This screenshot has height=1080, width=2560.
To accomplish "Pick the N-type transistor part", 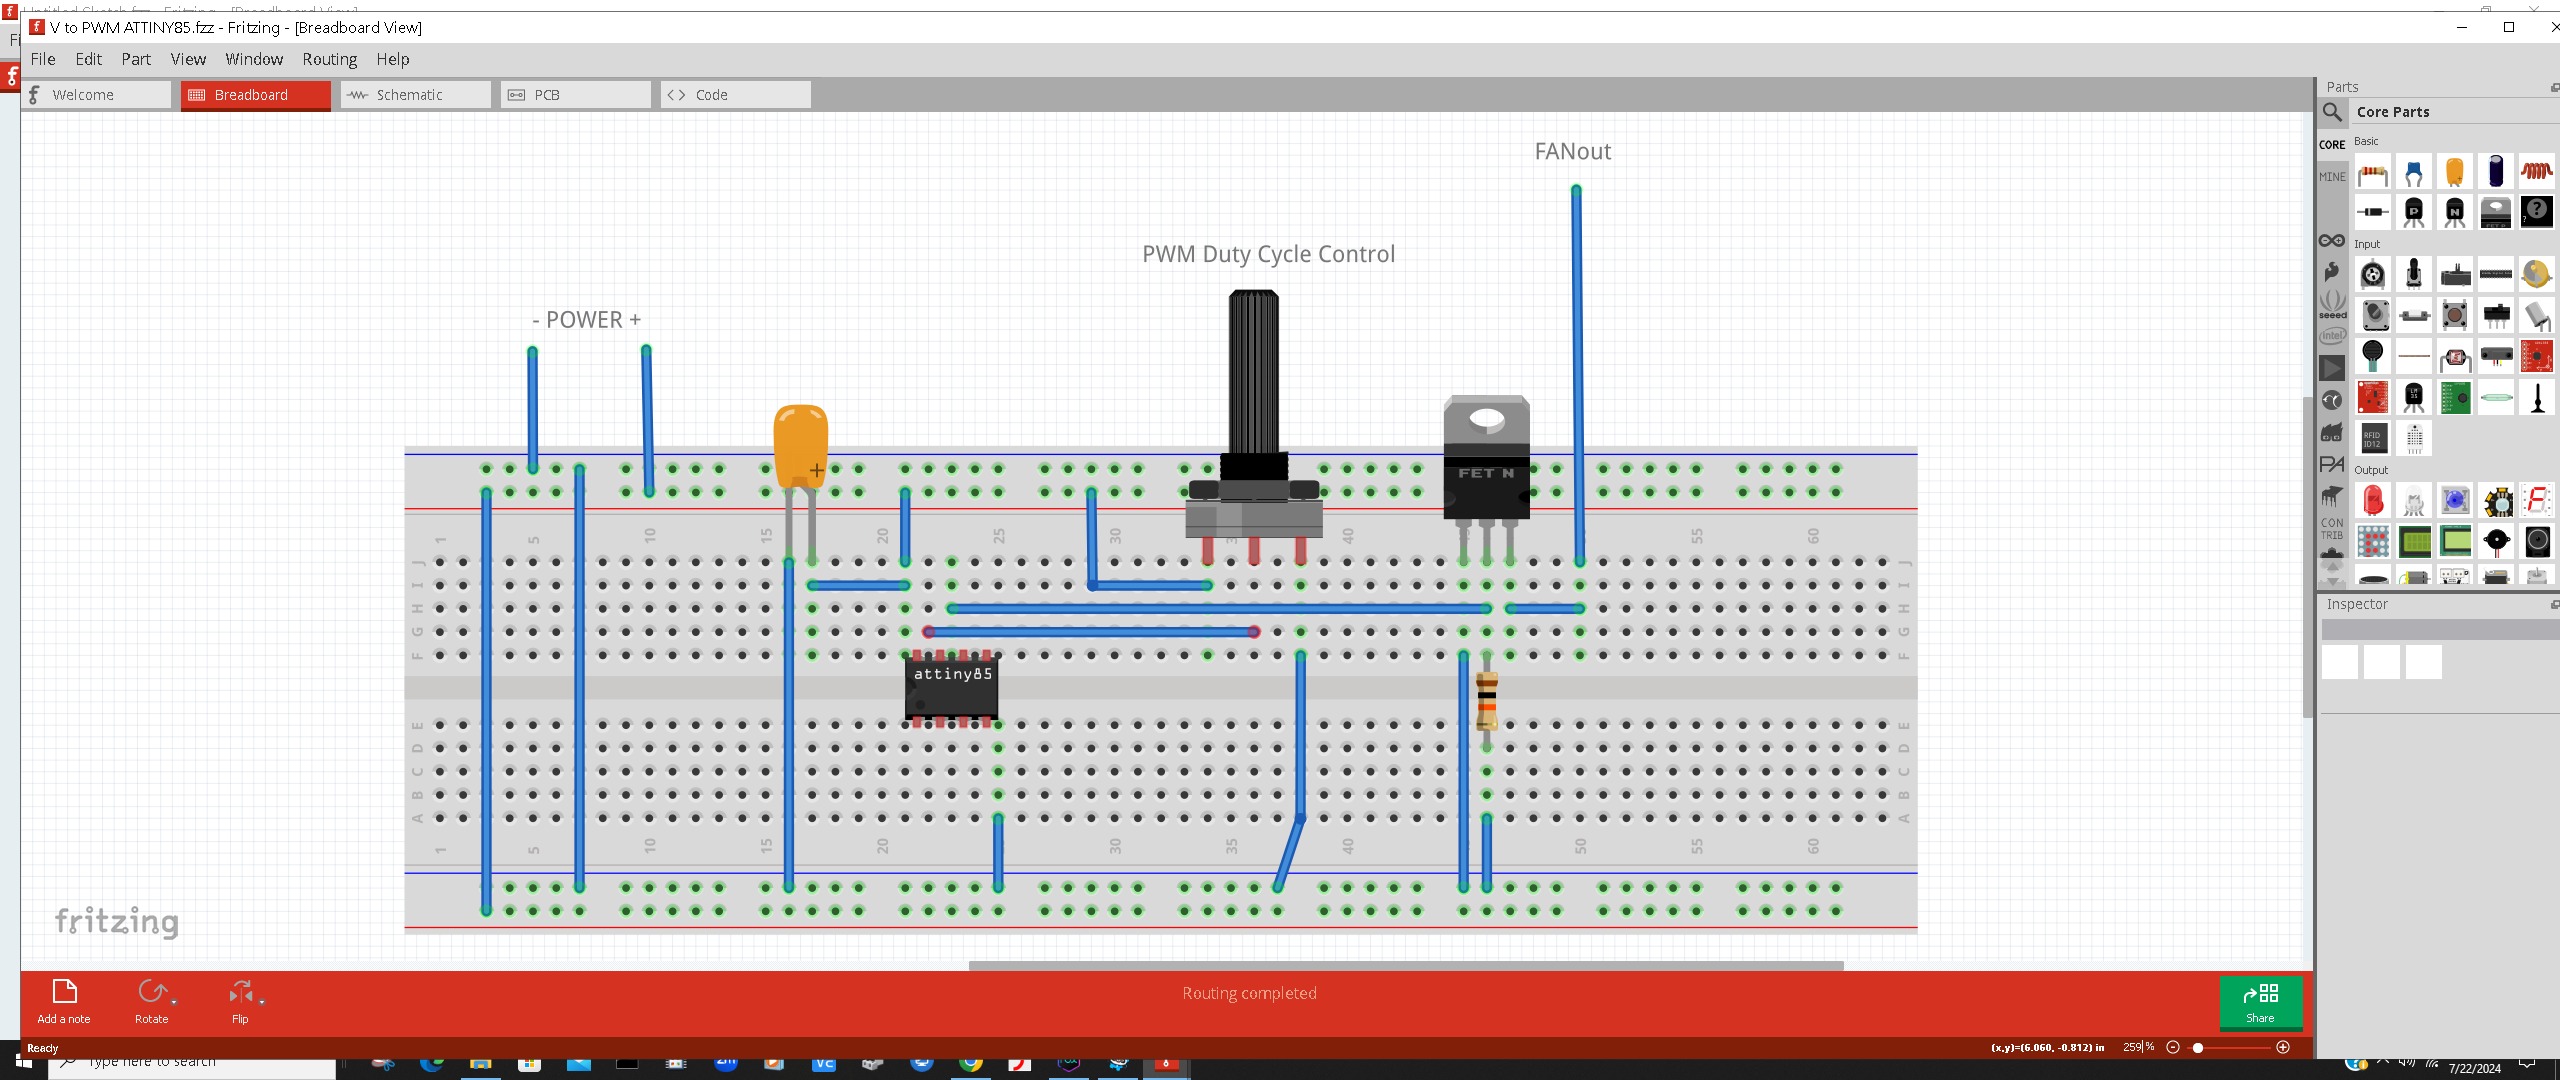I will [2454, 212].
